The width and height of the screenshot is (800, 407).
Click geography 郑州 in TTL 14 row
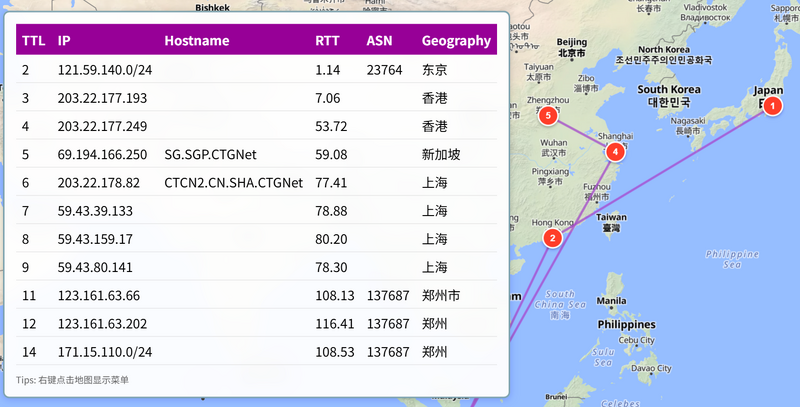point(435,351)
